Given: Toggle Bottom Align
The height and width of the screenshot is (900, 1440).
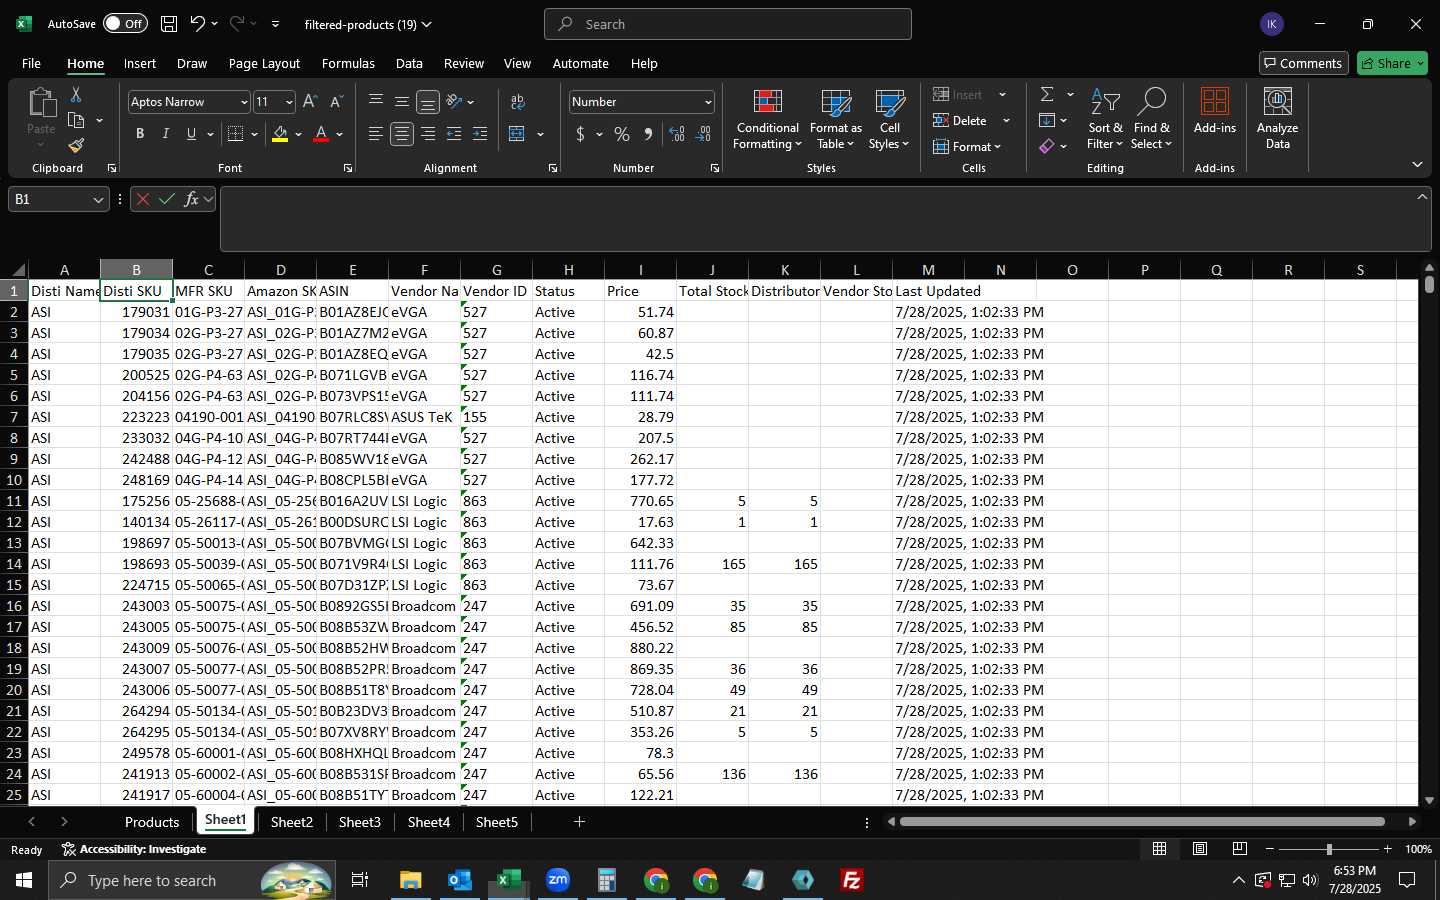Looking at the screenshot, I should pos(428,101).
